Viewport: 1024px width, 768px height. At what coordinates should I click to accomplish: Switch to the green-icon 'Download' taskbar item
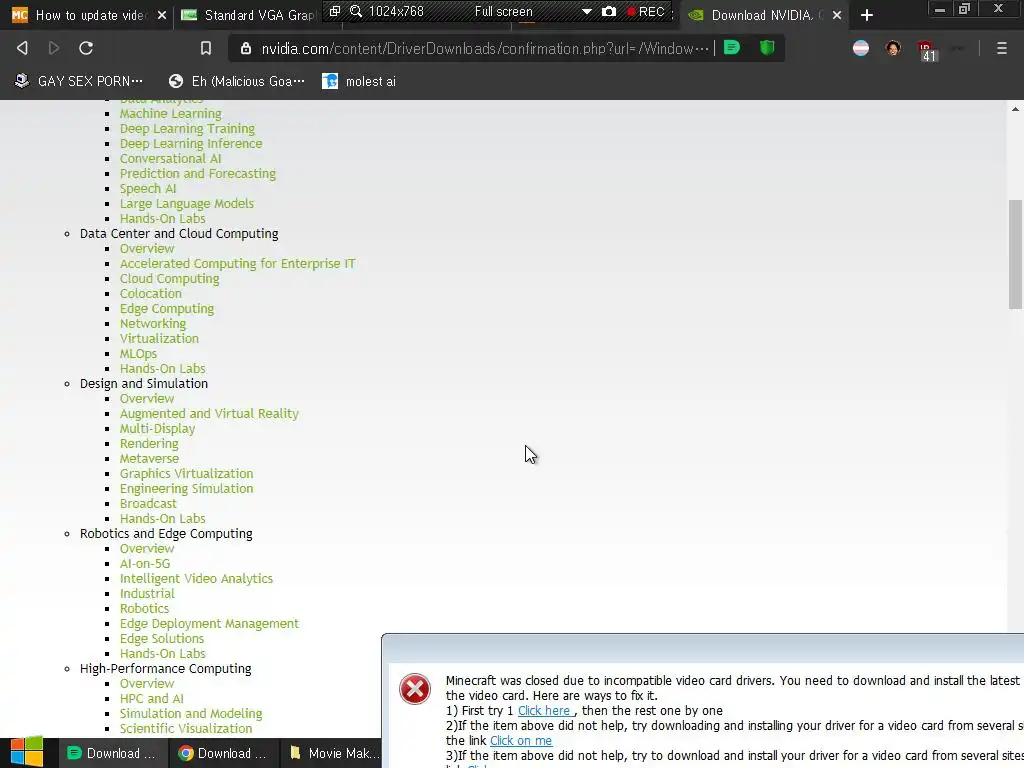coord(112,753)
